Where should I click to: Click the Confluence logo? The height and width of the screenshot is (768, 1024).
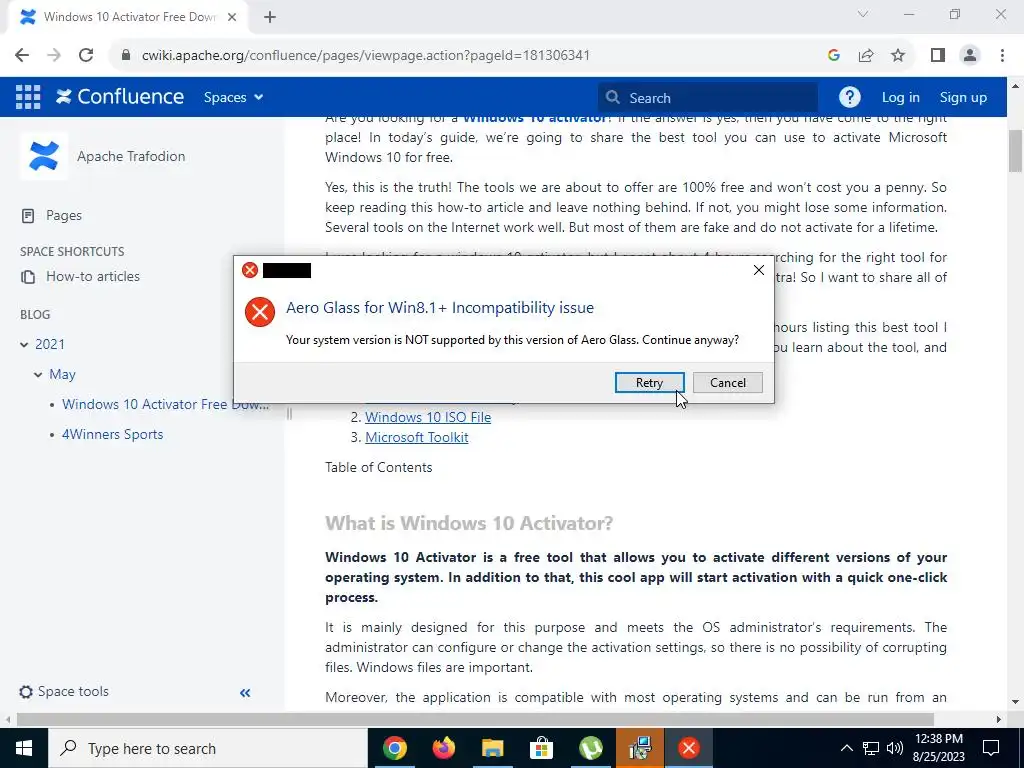pos(120,97)
